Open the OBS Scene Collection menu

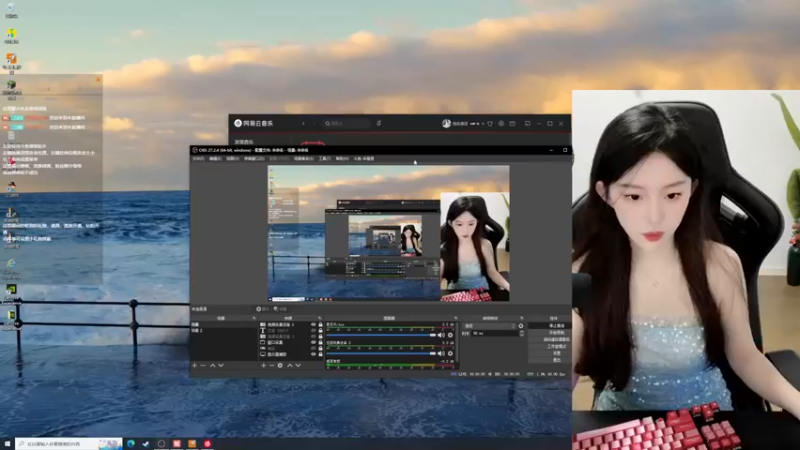[x=304, y=159]
